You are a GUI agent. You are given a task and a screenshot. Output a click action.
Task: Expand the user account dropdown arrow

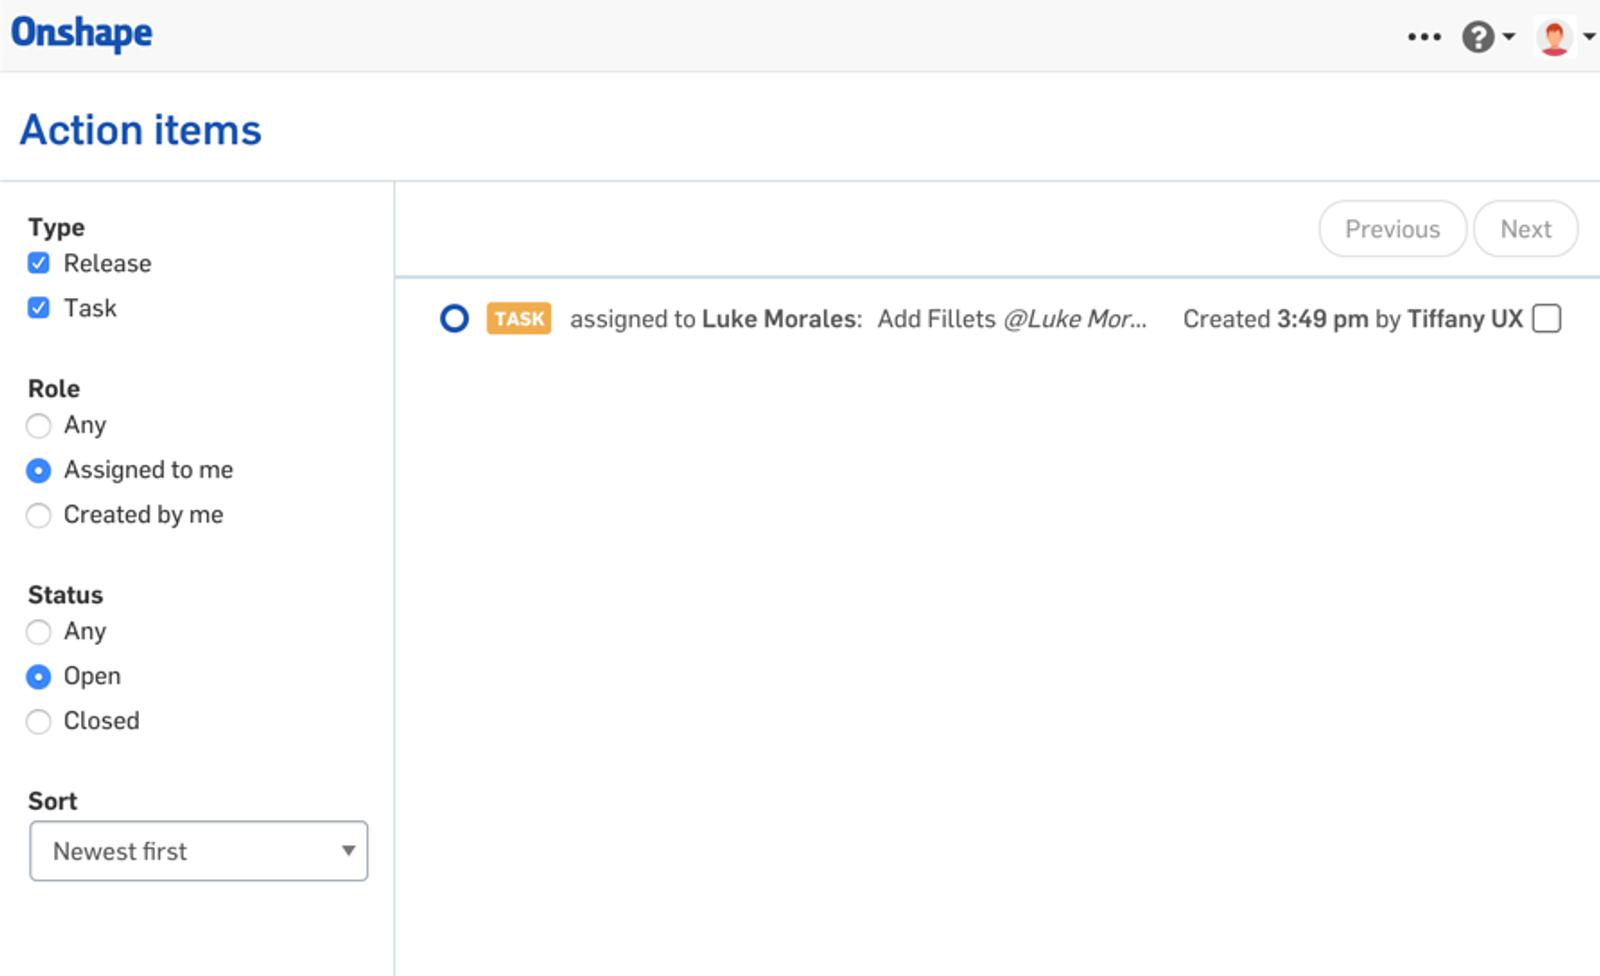coord(1588,37)
